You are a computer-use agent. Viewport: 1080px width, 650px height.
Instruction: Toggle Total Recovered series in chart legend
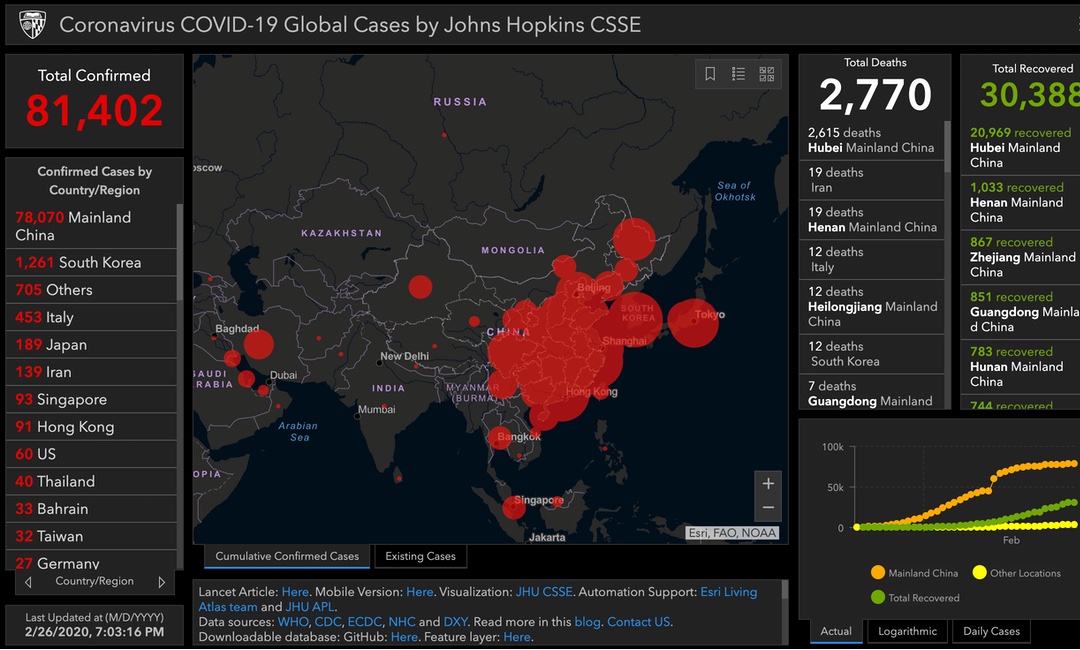pyautogui.click(x=915, y=598)
